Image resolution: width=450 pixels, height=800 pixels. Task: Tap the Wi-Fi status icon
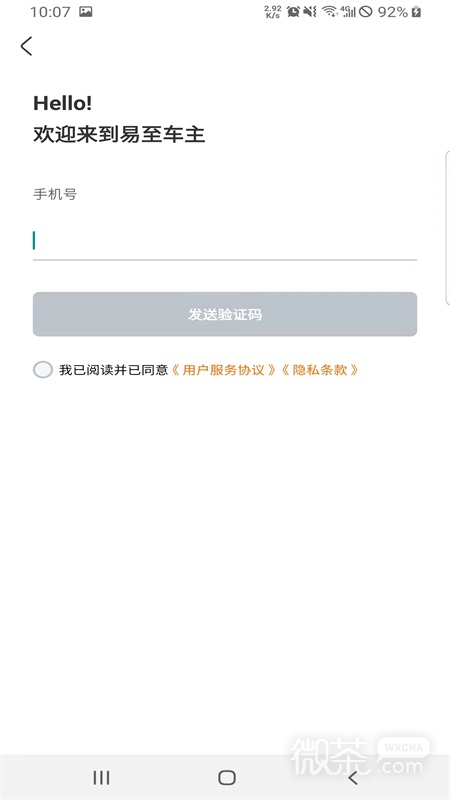coord(330,12)
